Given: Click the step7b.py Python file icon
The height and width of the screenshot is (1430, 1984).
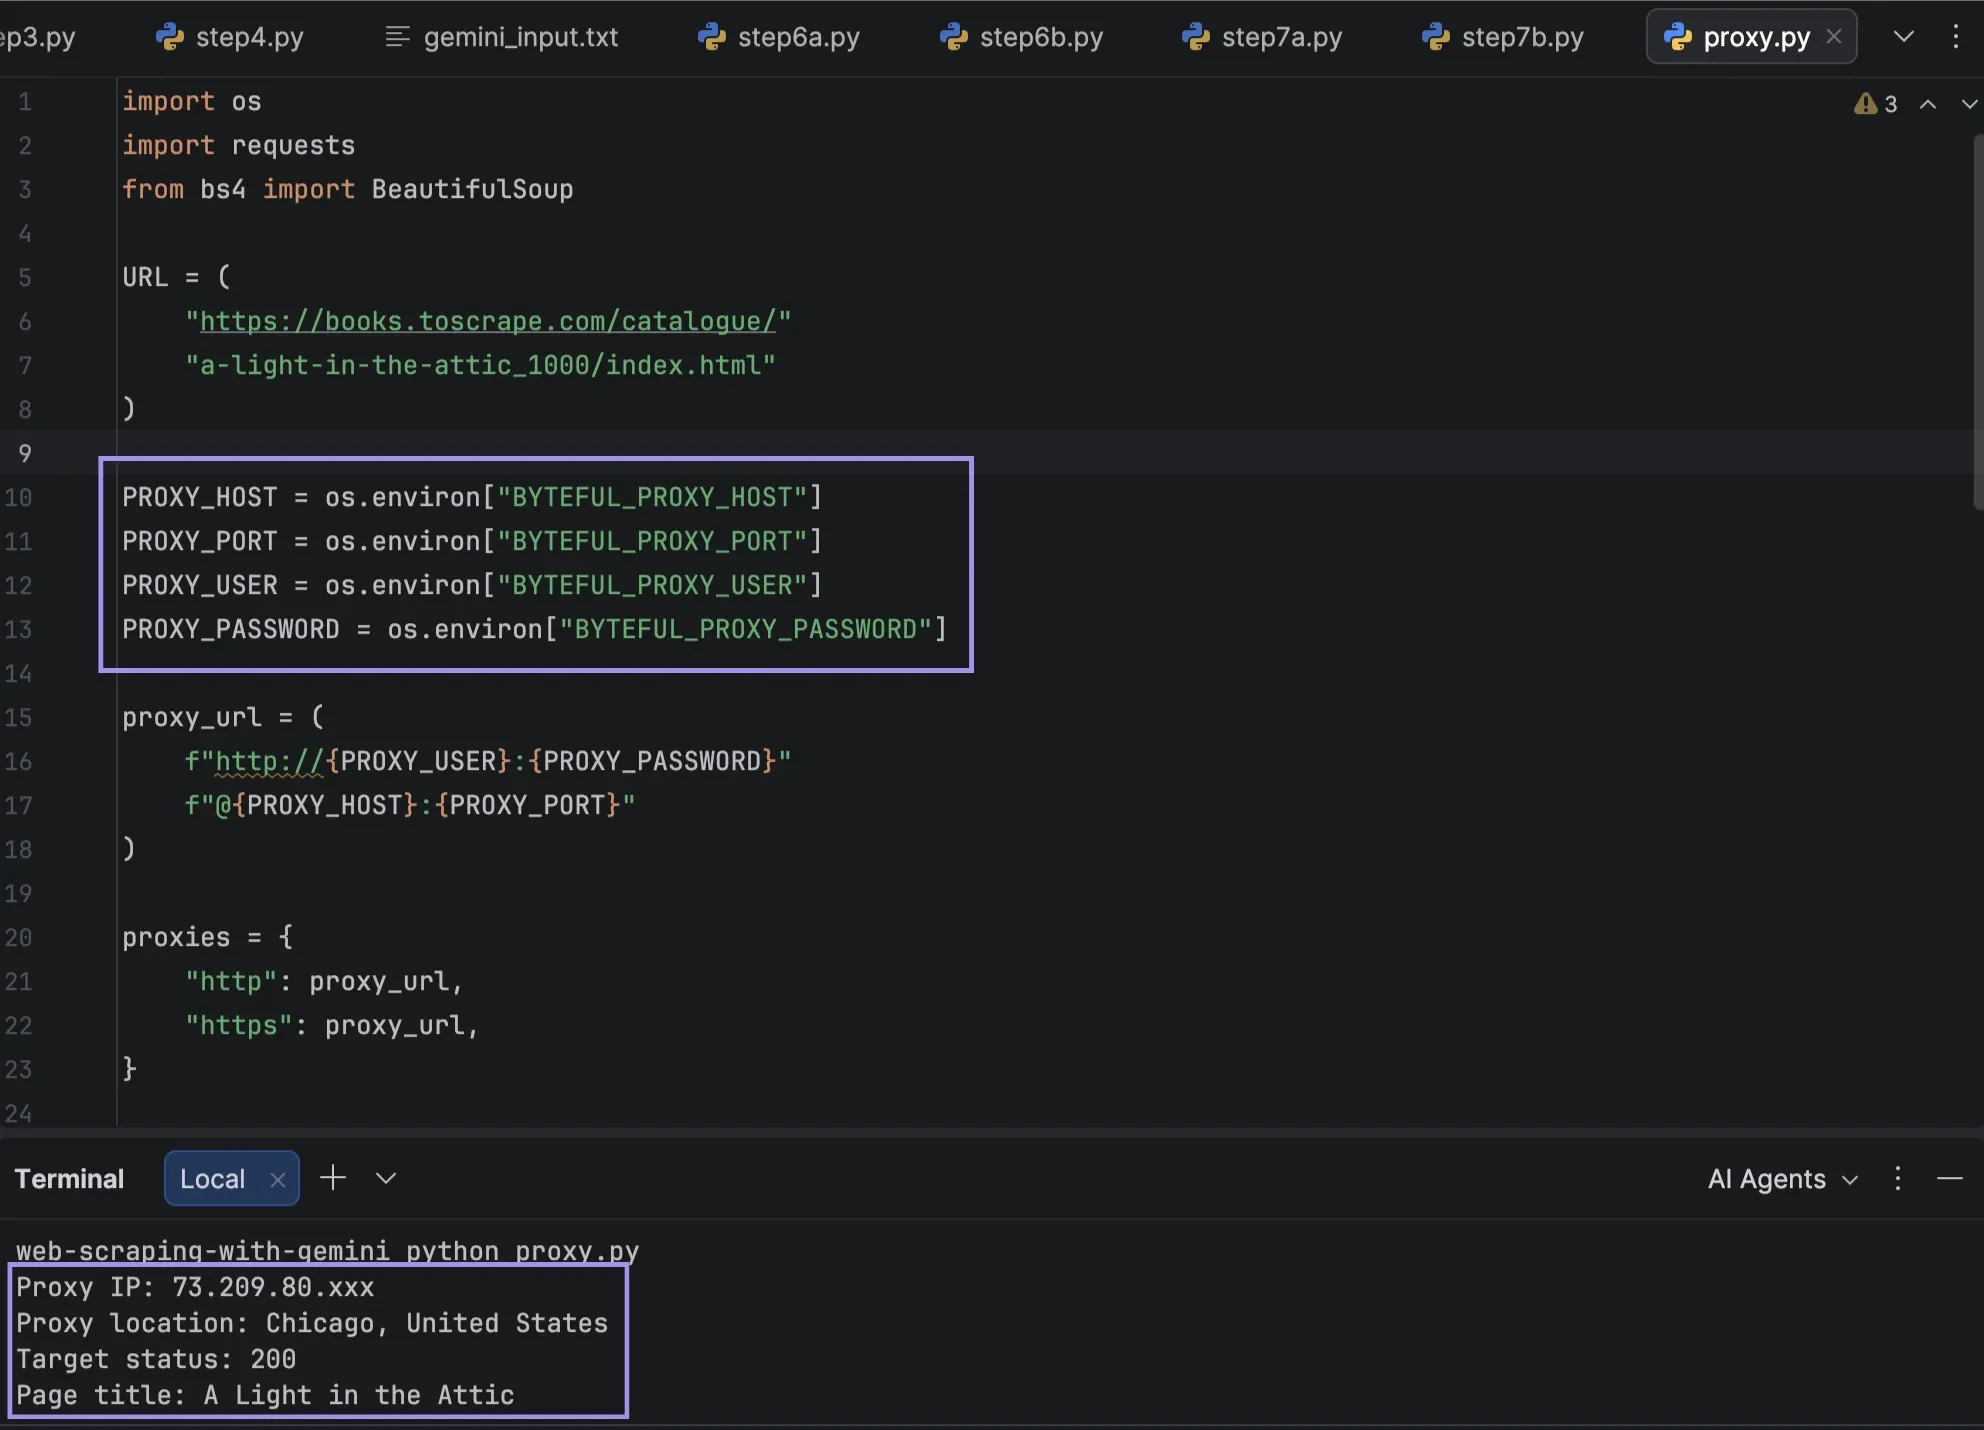Looking at the screenshot, I should 1436,37.
